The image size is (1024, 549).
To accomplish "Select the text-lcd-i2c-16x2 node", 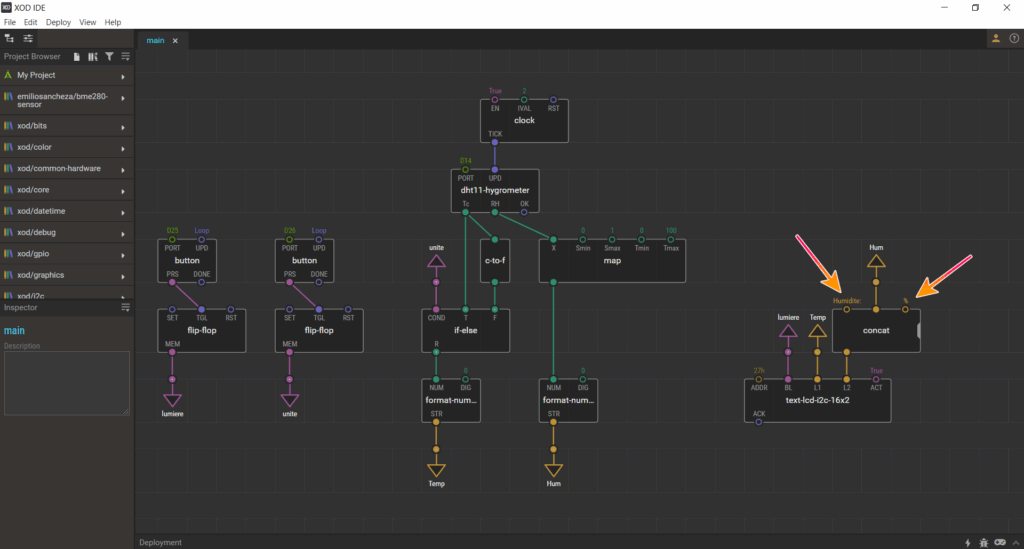I will coord(818,400).
